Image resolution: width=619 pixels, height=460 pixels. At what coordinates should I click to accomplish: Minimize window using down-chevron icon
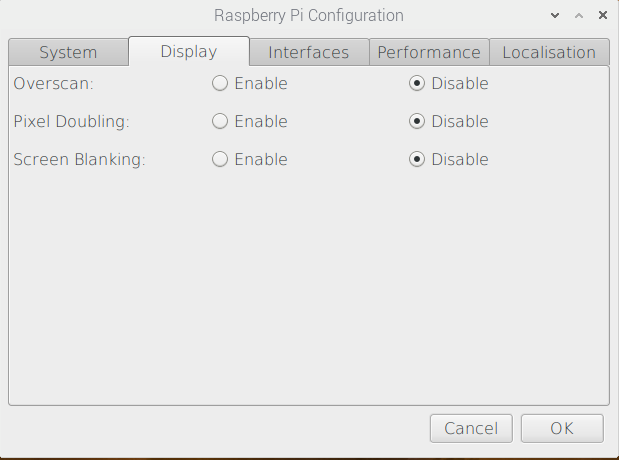pos(555,15)
